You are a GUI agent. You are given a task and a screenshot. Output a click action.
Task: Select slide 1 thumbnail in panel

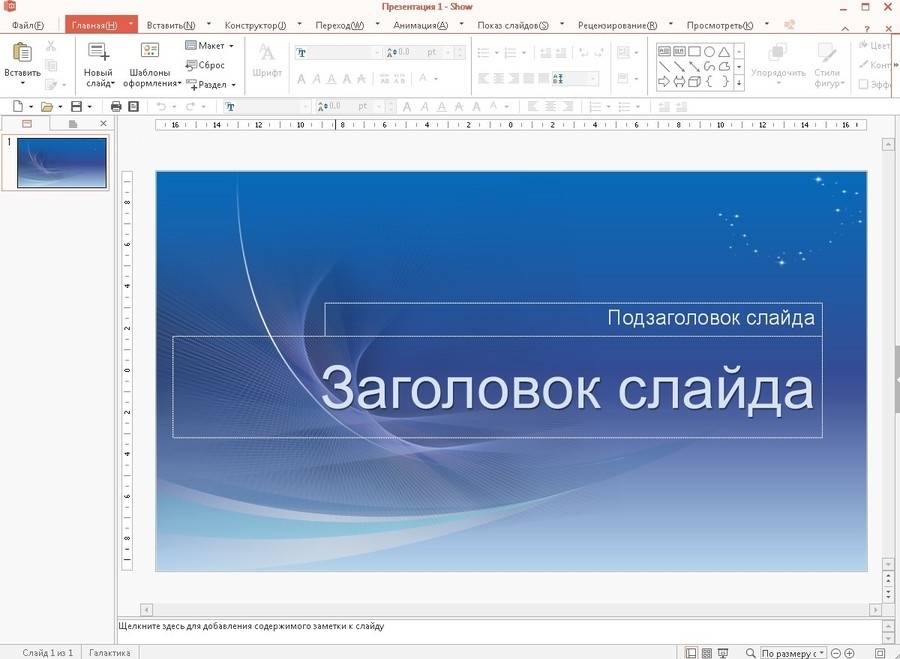click(x=61, y=162)
